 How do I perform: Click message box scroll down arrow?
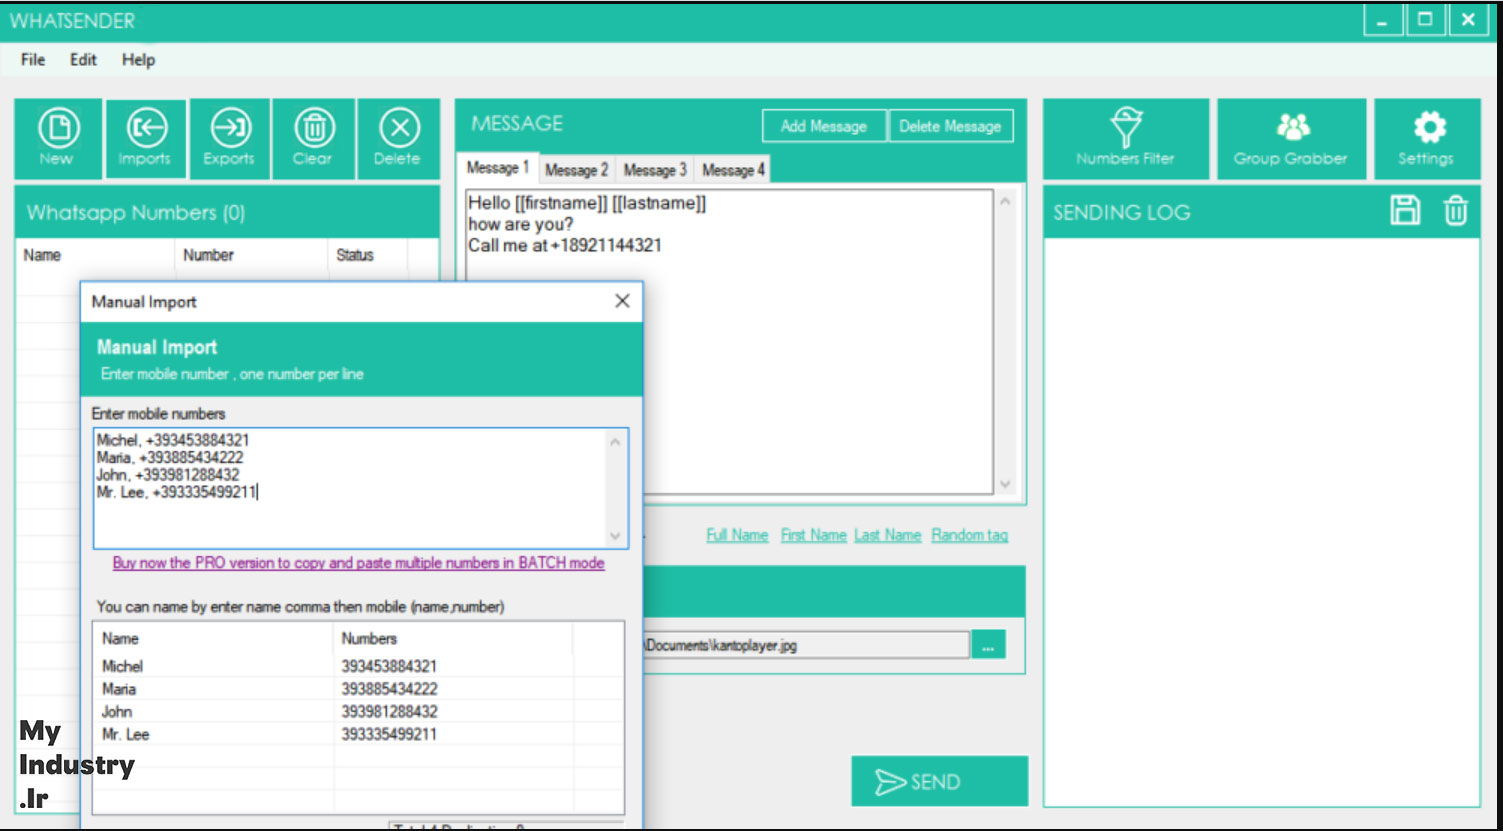coord(1005,484)
